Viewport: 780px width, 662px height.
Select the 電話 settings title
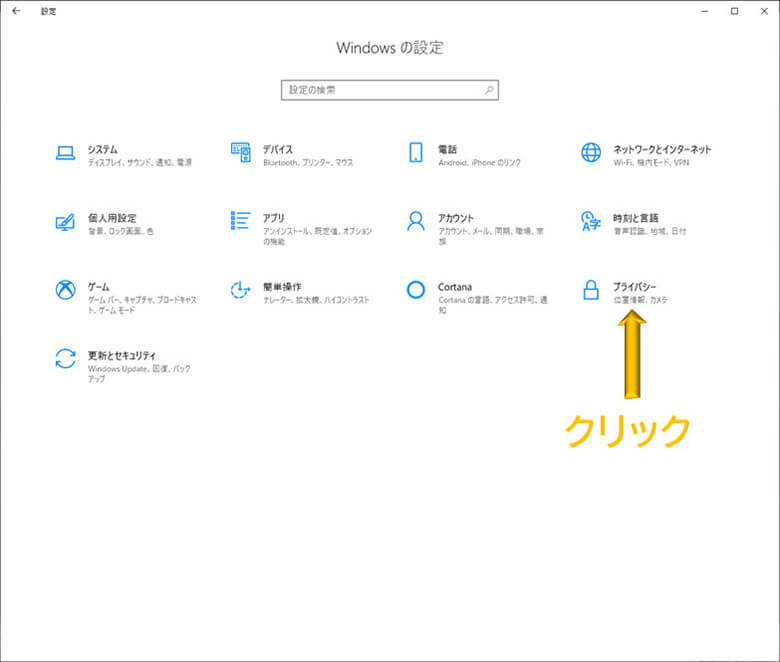coord(447,149)
